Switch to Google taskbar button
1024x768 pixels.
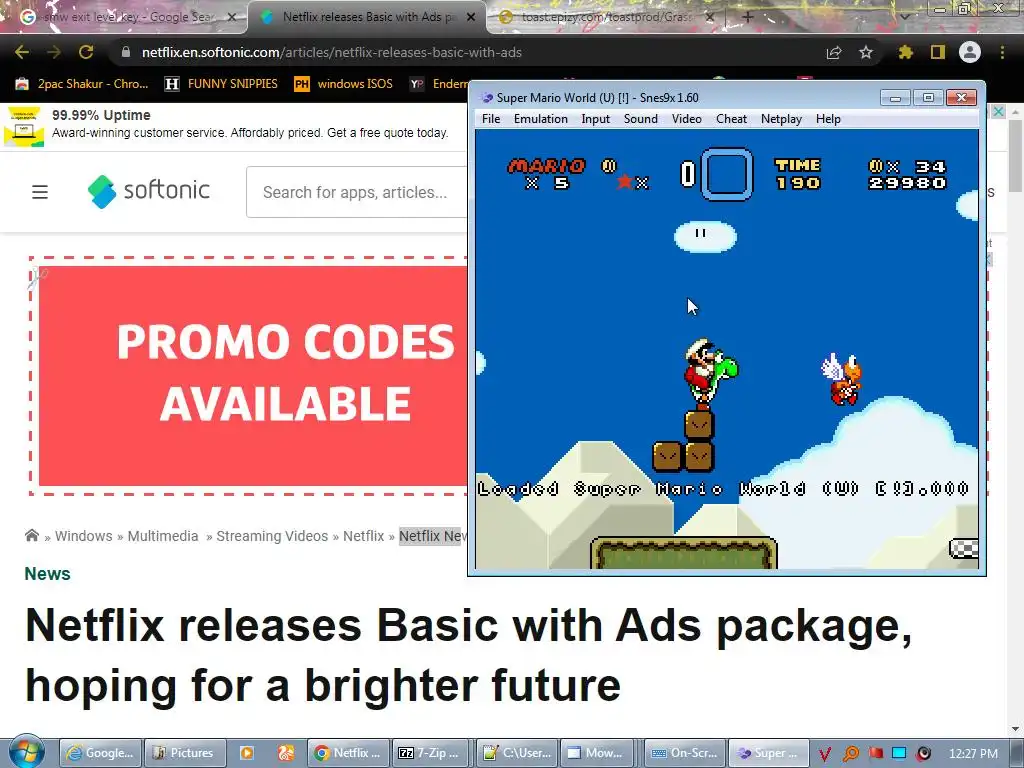(x=100, y=753)
